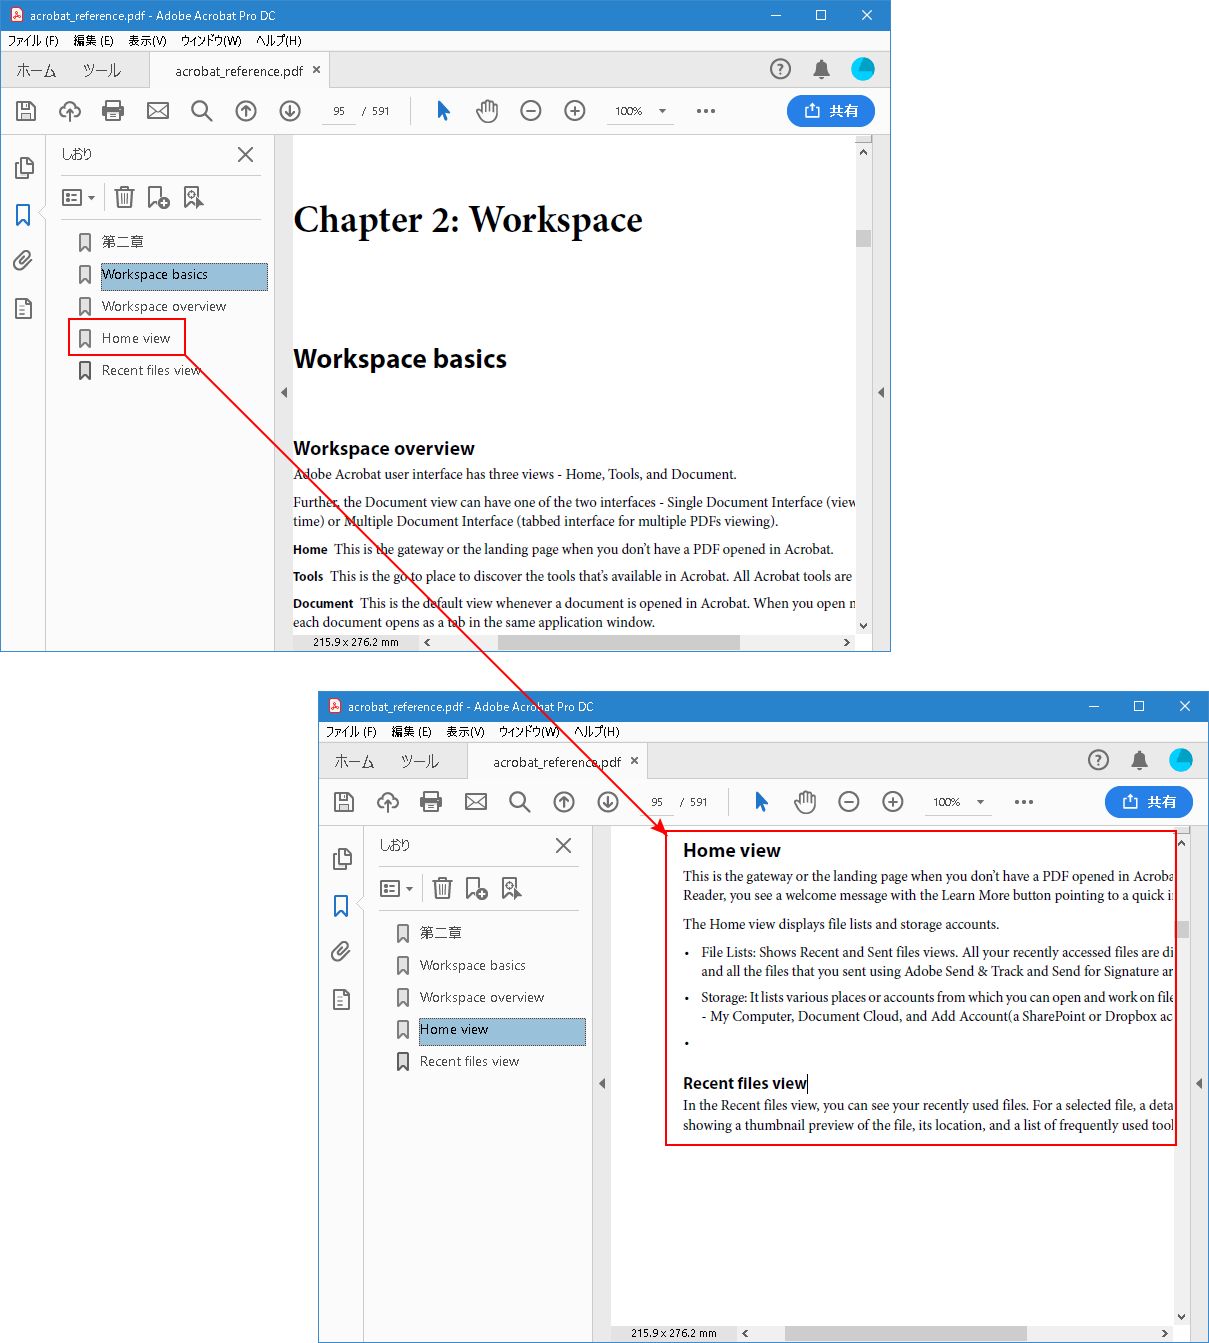
Task: Open ウィンドウ(W) menu in upper window
Action: (211, 41)
